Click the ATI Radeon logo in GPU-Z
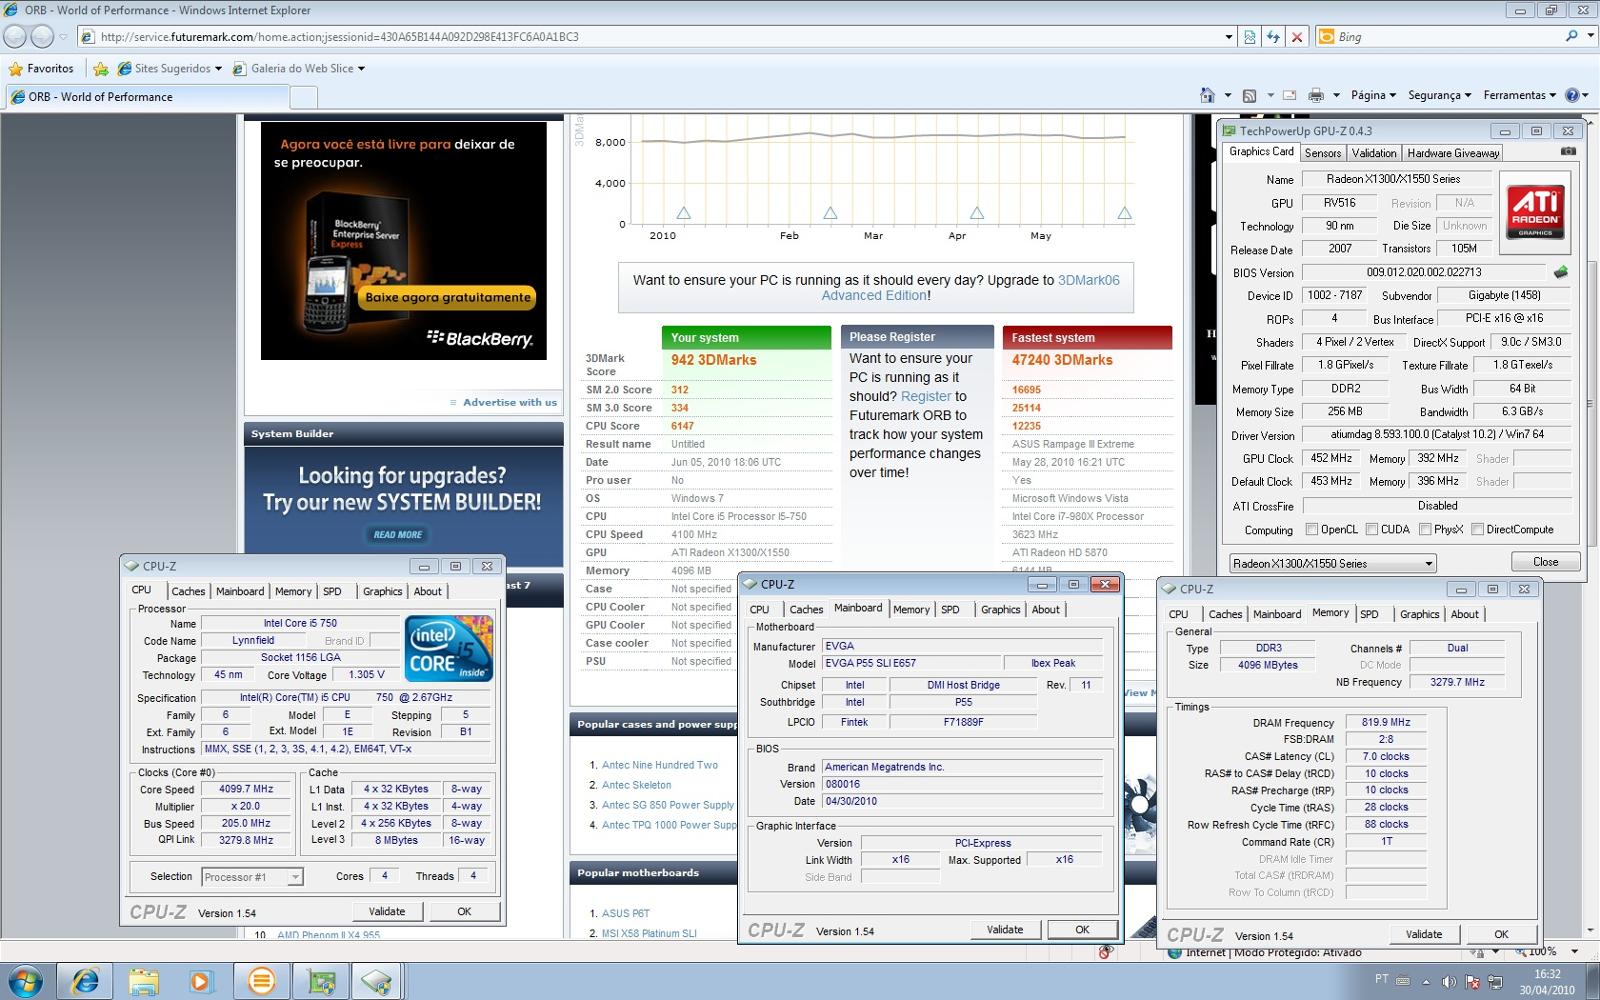 (1536, 212)
